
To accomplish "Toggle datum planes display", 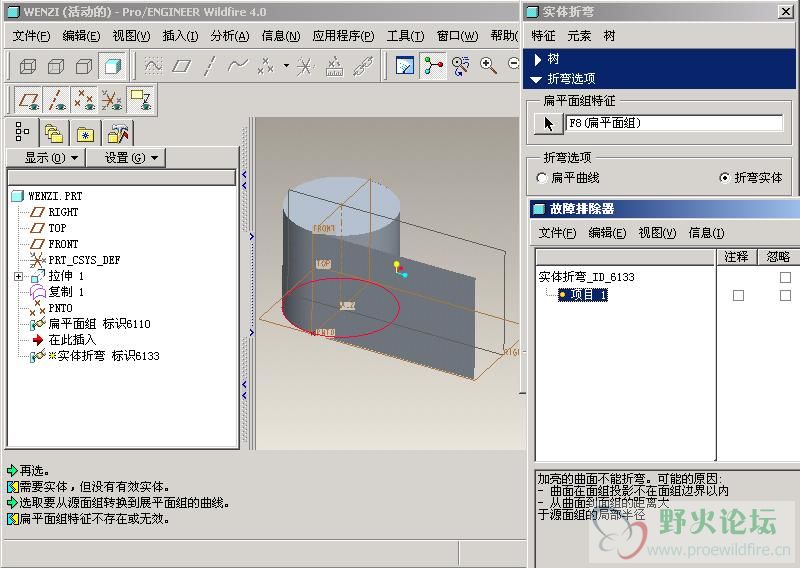I will 29,100.
